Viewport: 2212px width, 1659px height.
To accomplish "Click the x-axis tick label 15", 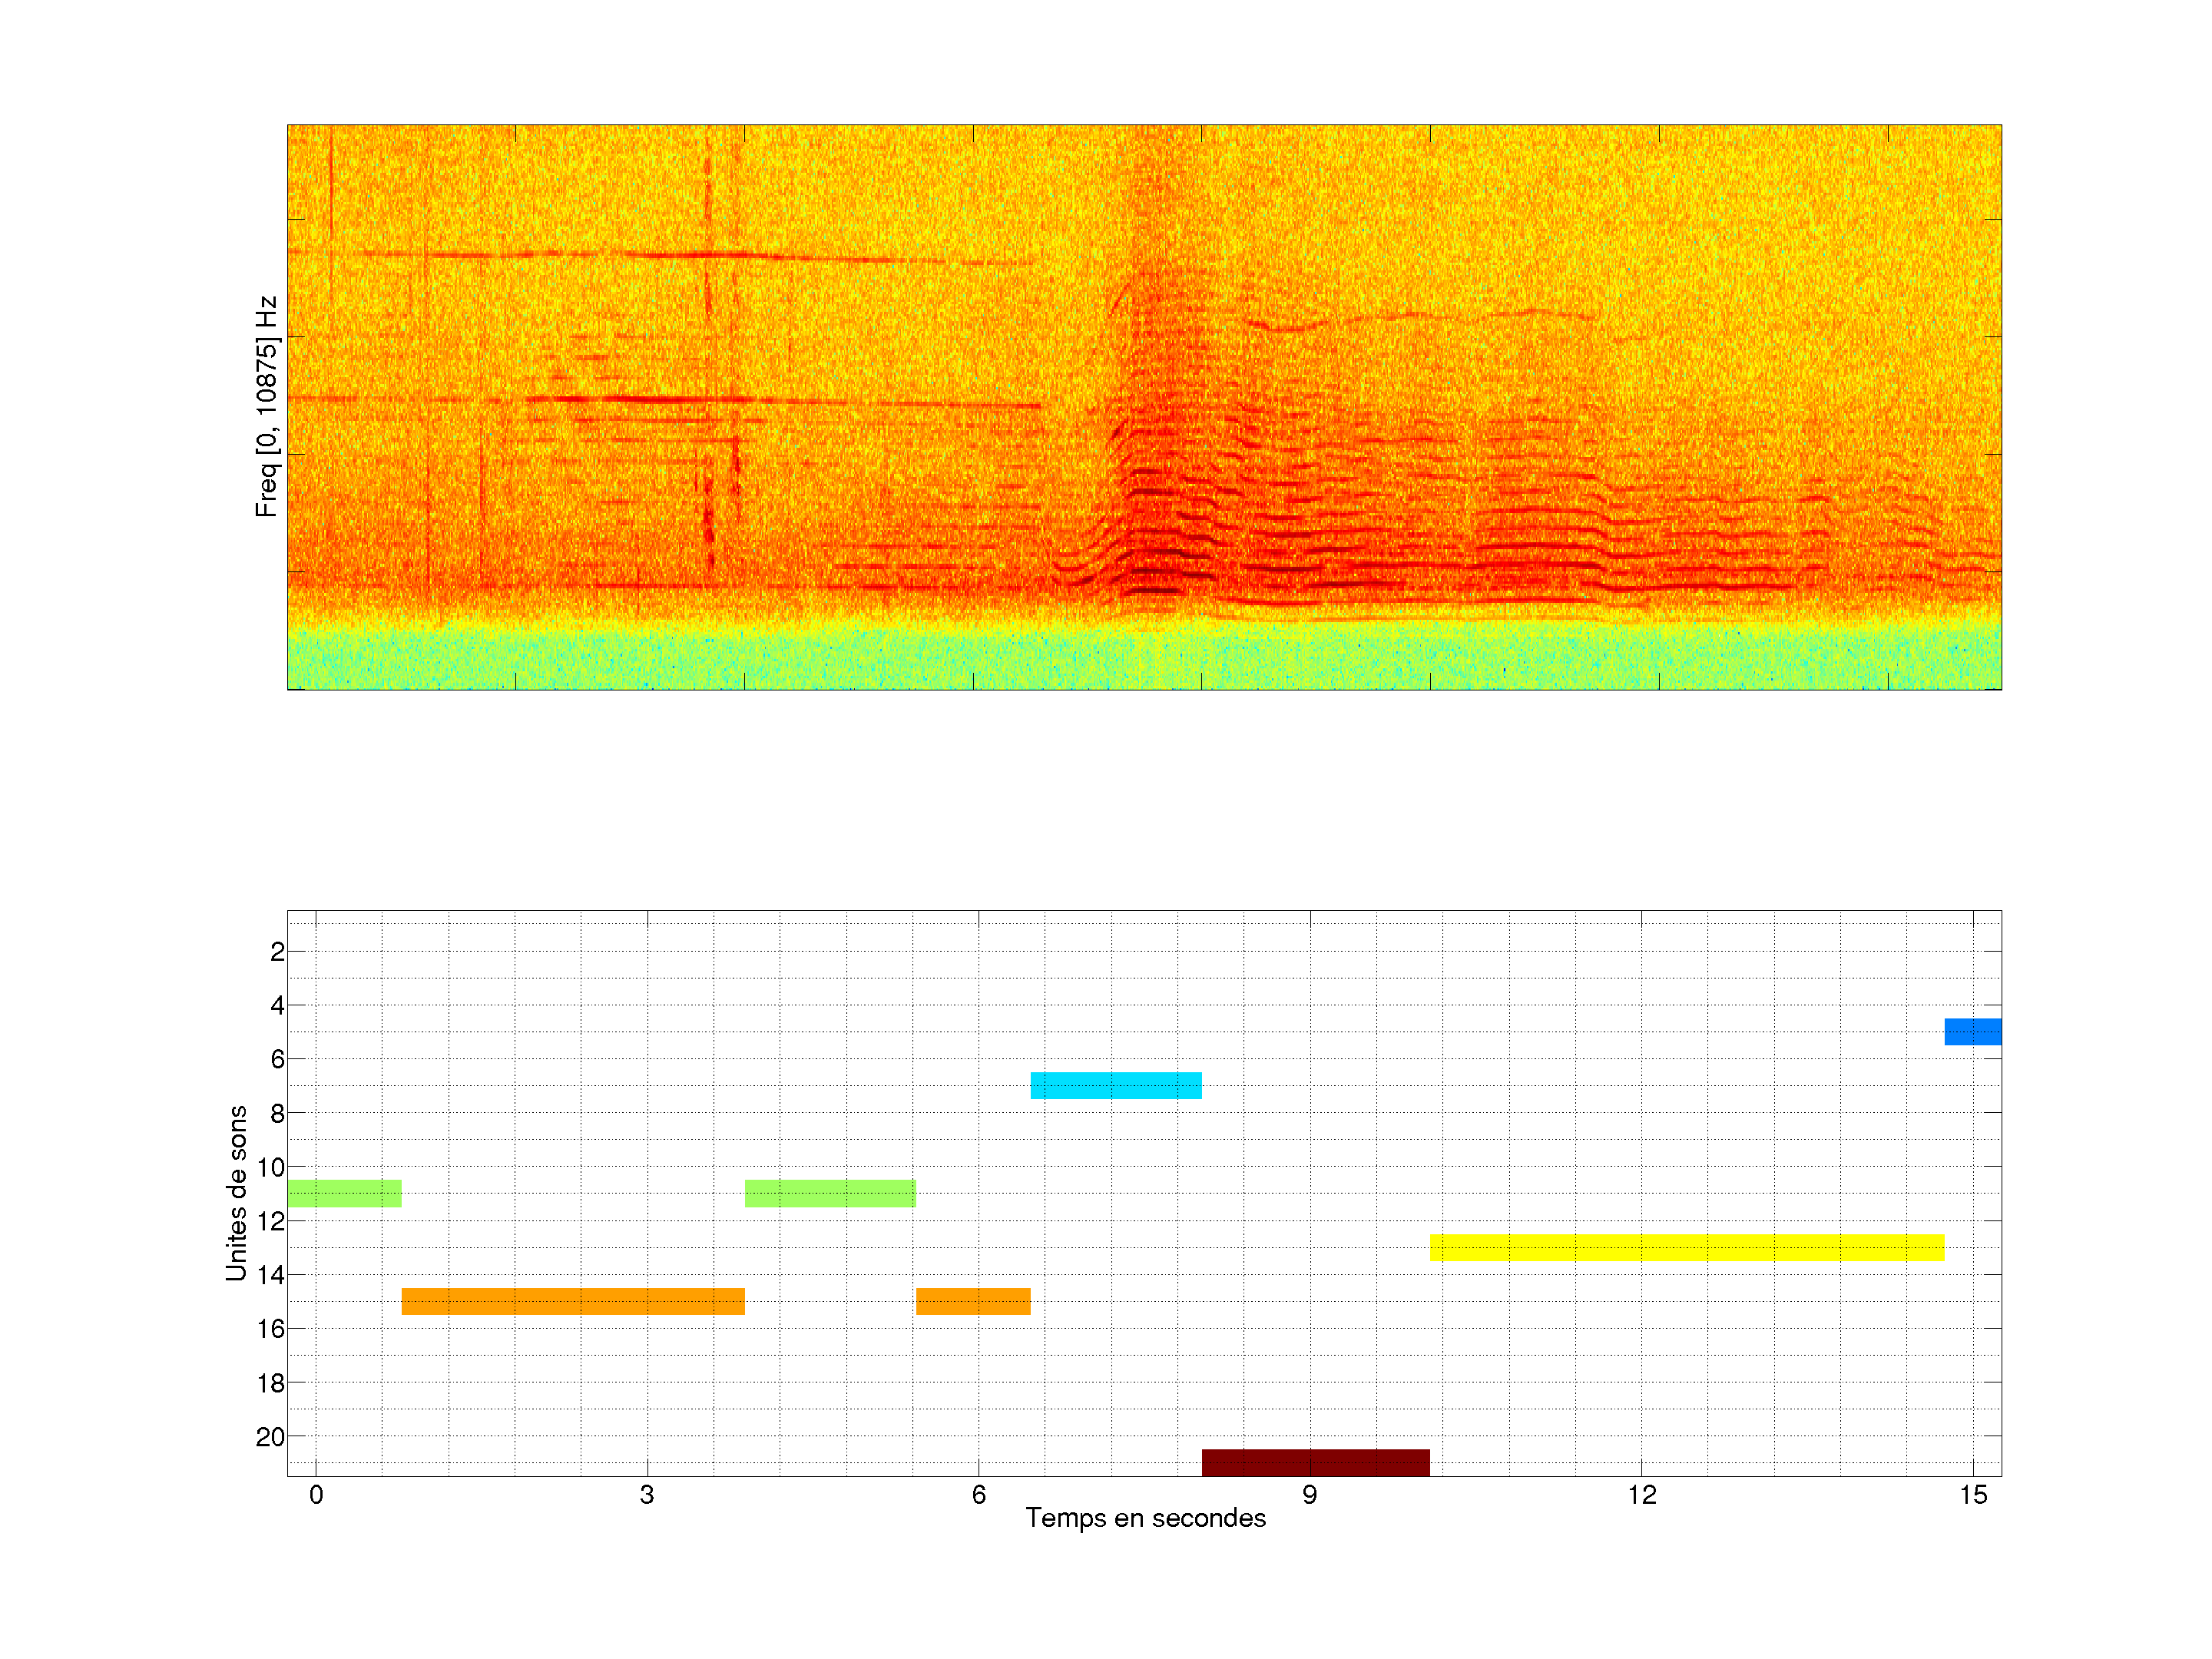I will click(x=1972, y=1495).
